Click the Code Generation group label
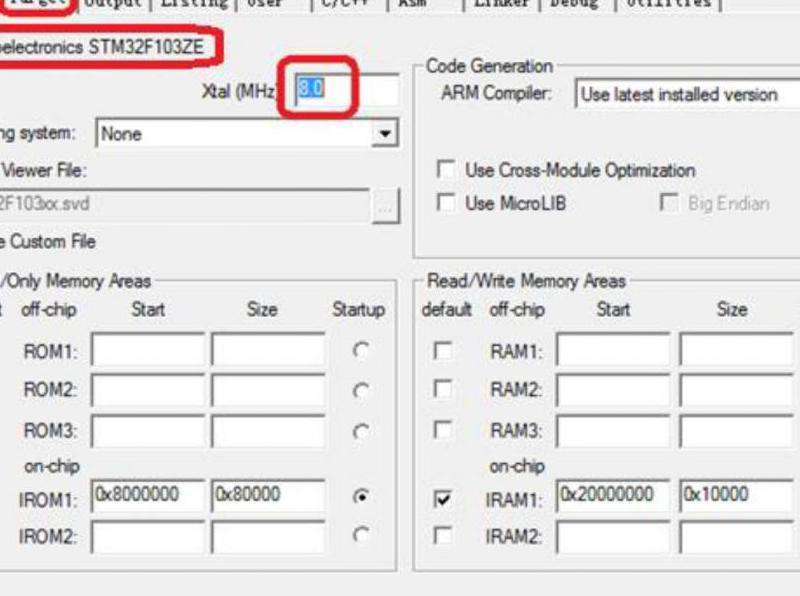The image size is (800, 596). pos(489,66)
